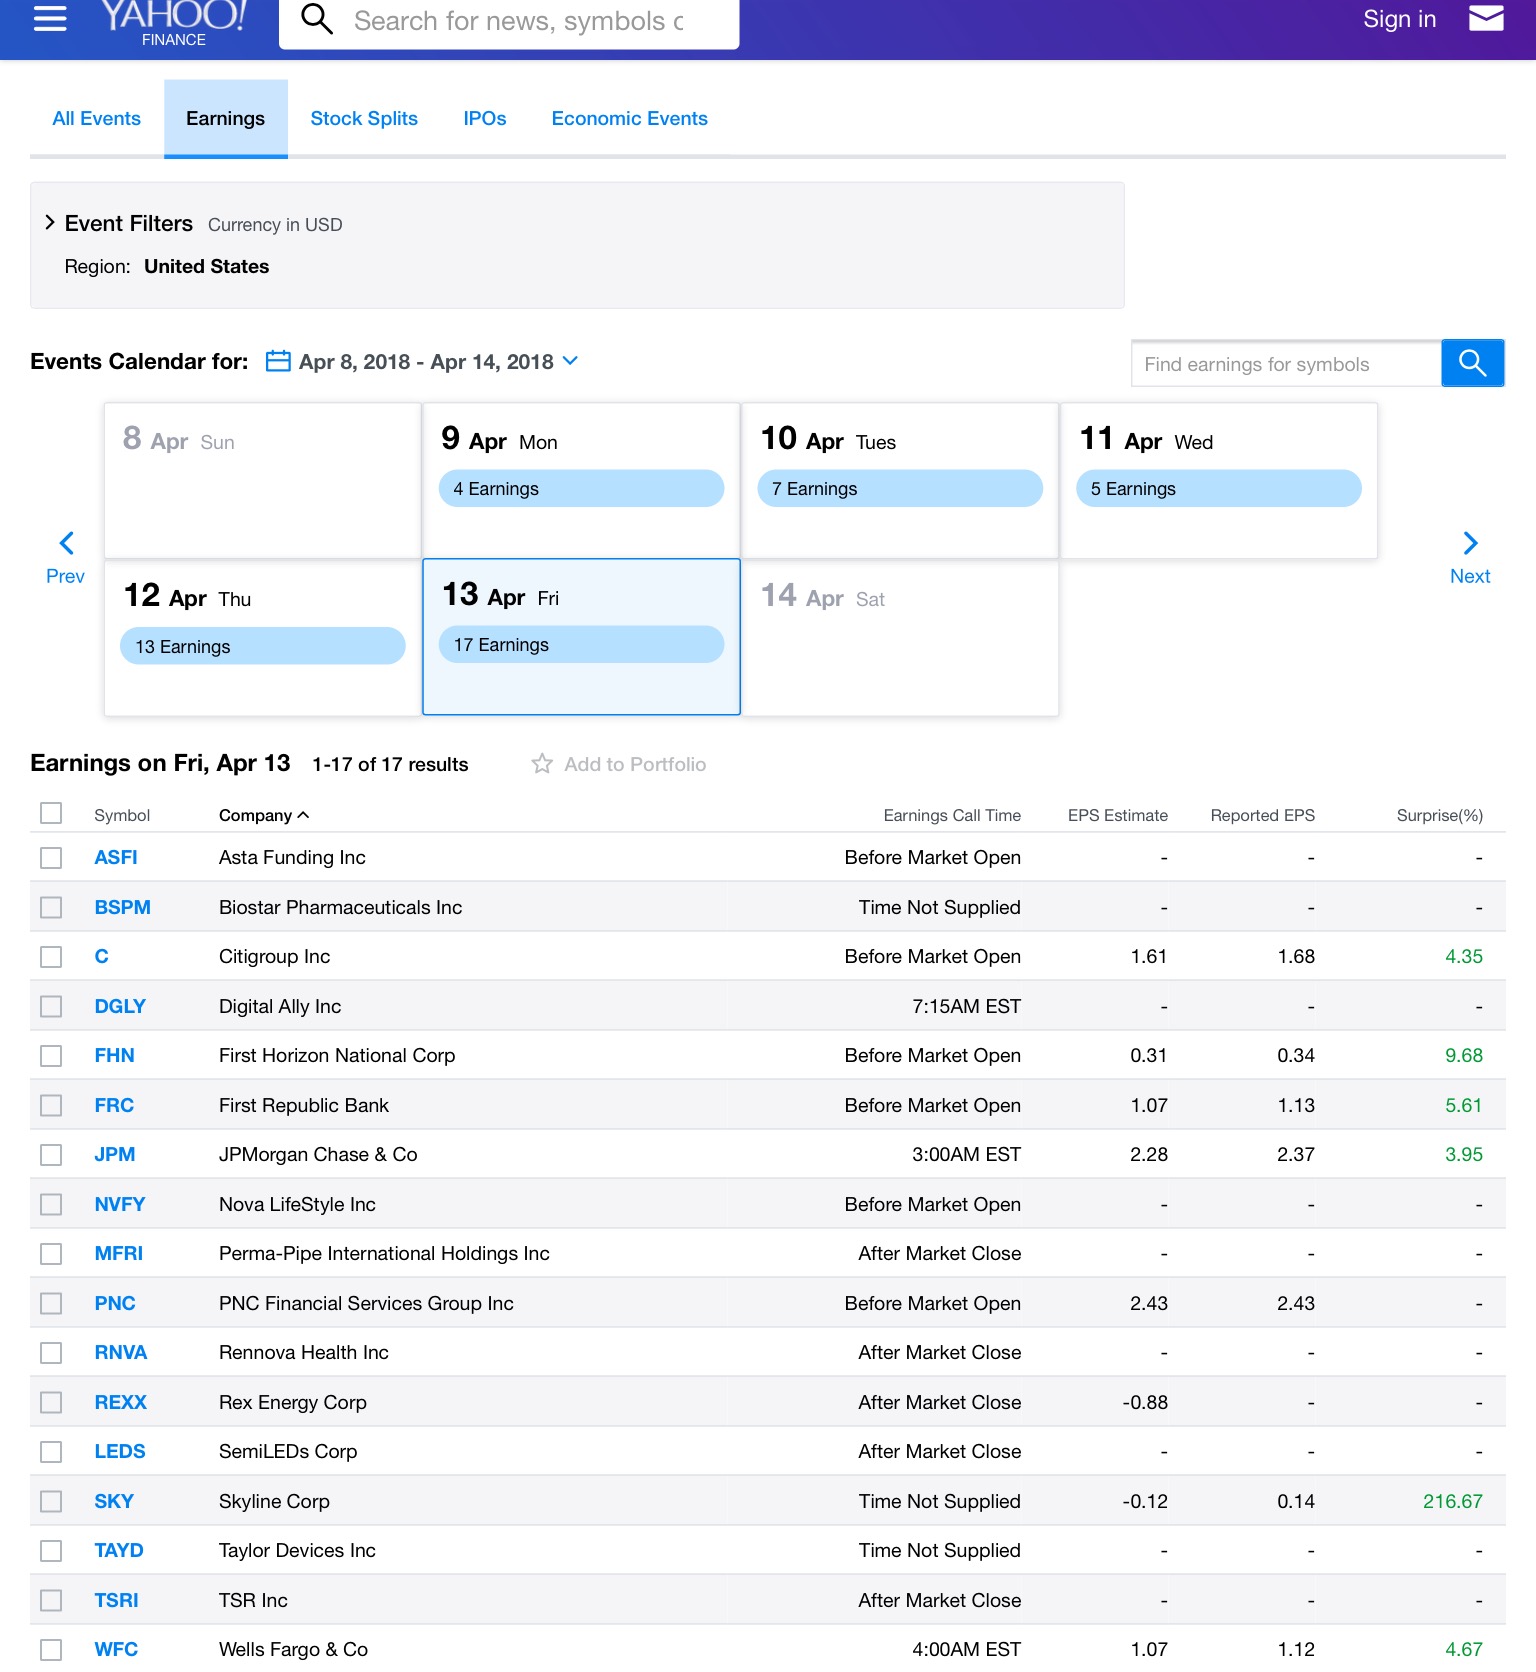
Task: Open the date range dropdown chevron
Action: pyautogui.click(x=570, y=361)
